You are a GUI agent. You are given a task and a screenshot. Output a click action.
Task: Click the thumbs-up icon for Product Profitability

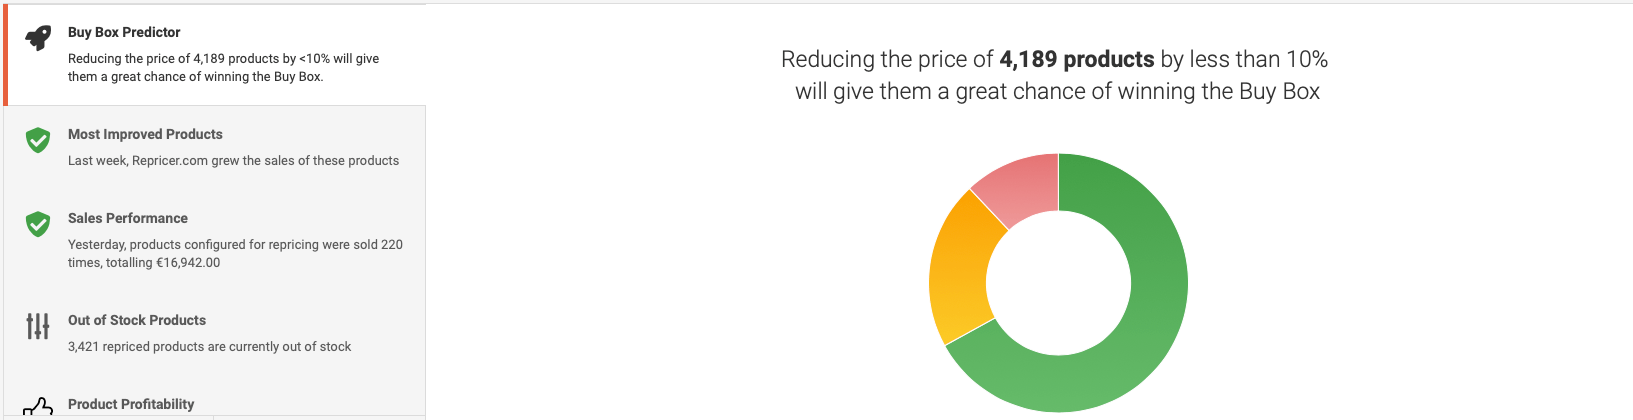38,408
